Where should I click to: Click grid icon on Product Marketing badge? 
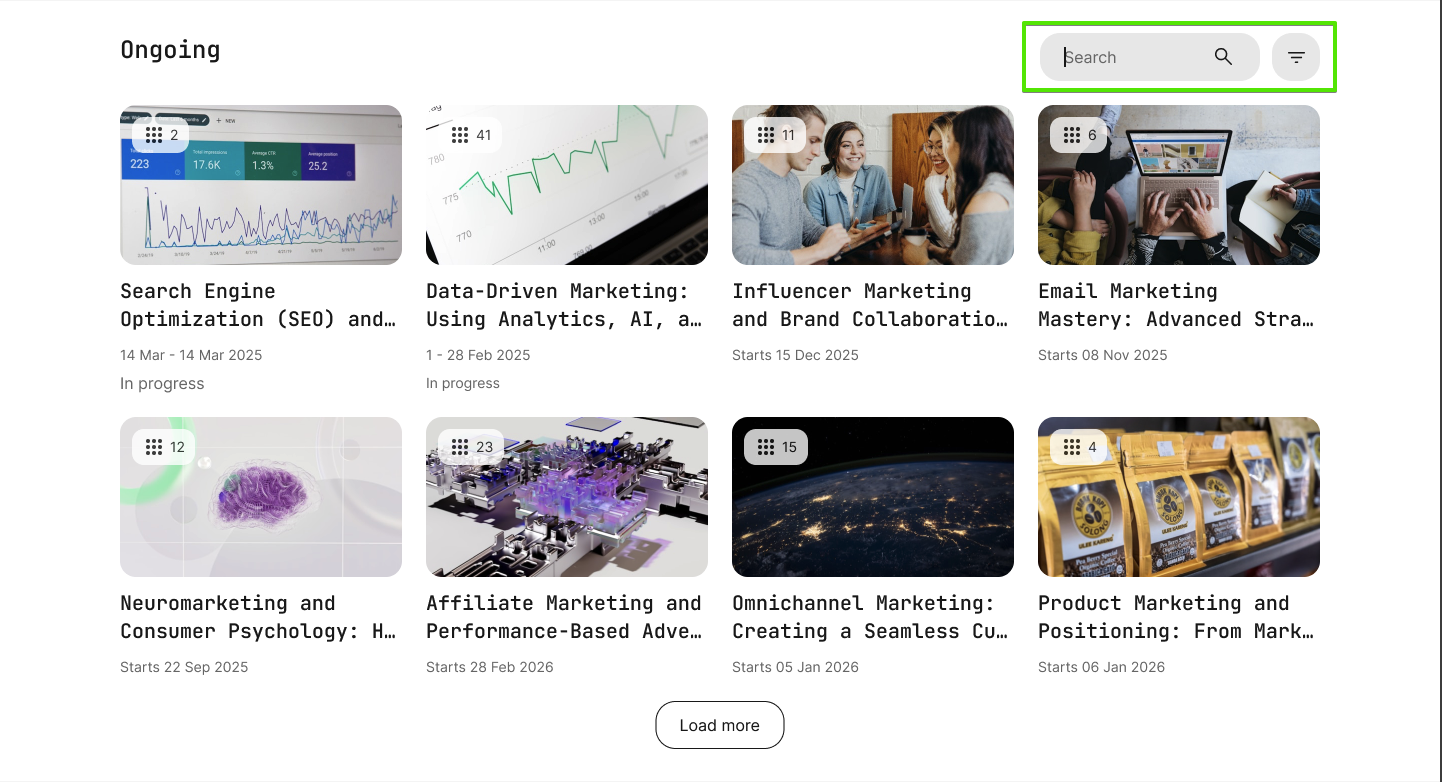tap(1072, 447)
